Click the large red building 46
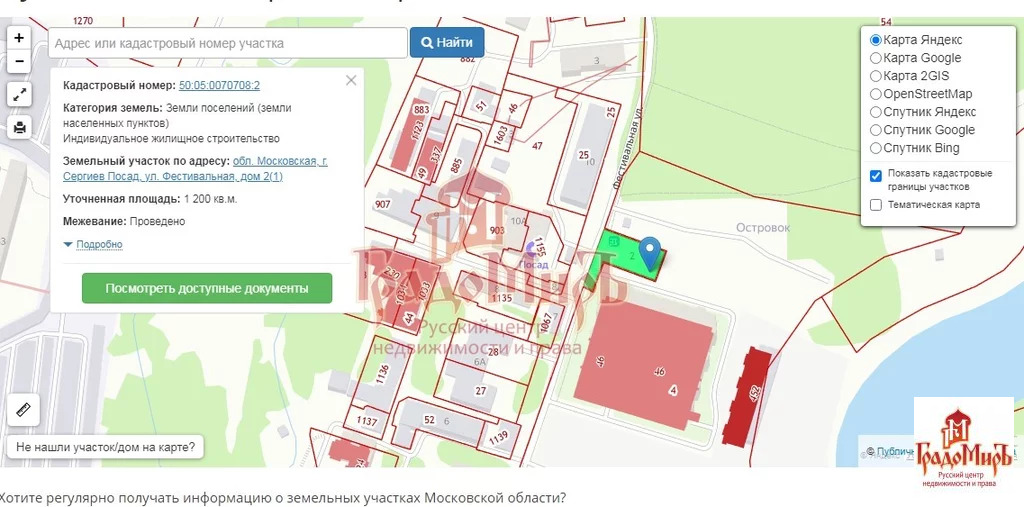This screenshot has width=1024, height=507. (643, 364)
